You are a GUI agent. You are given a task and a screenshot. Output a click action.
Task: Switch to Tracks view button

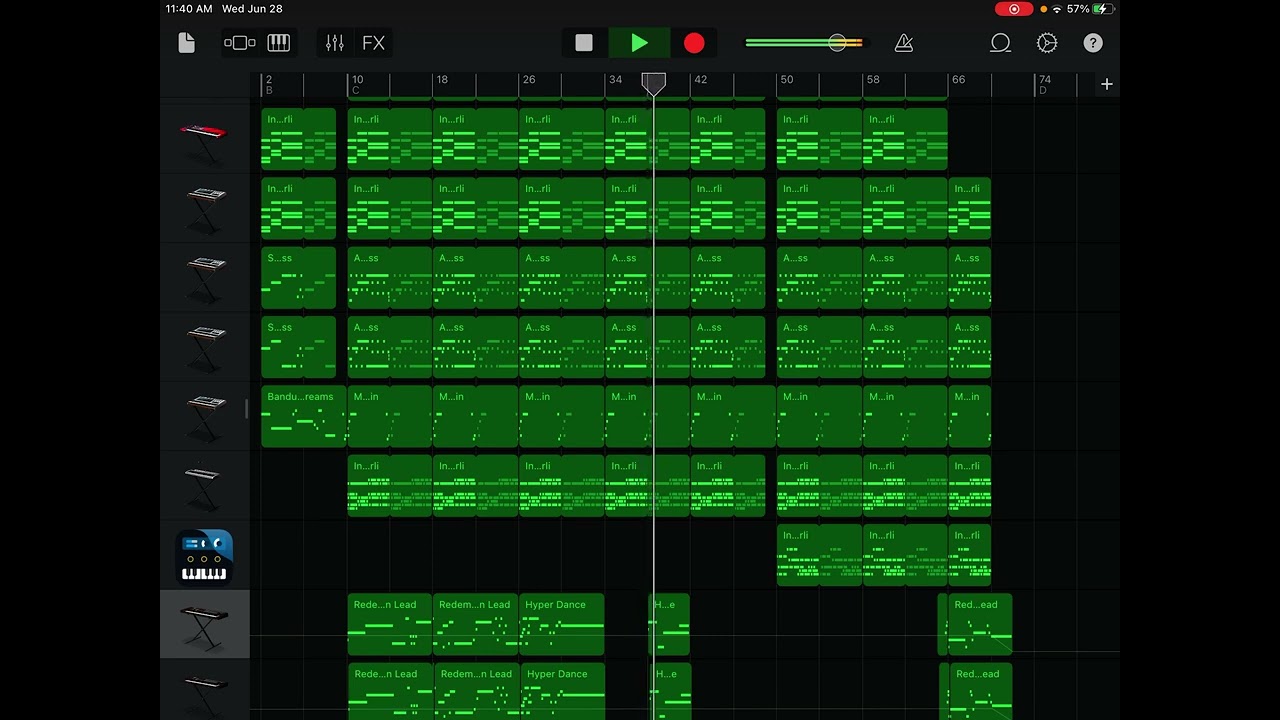(x=239, y=43)
